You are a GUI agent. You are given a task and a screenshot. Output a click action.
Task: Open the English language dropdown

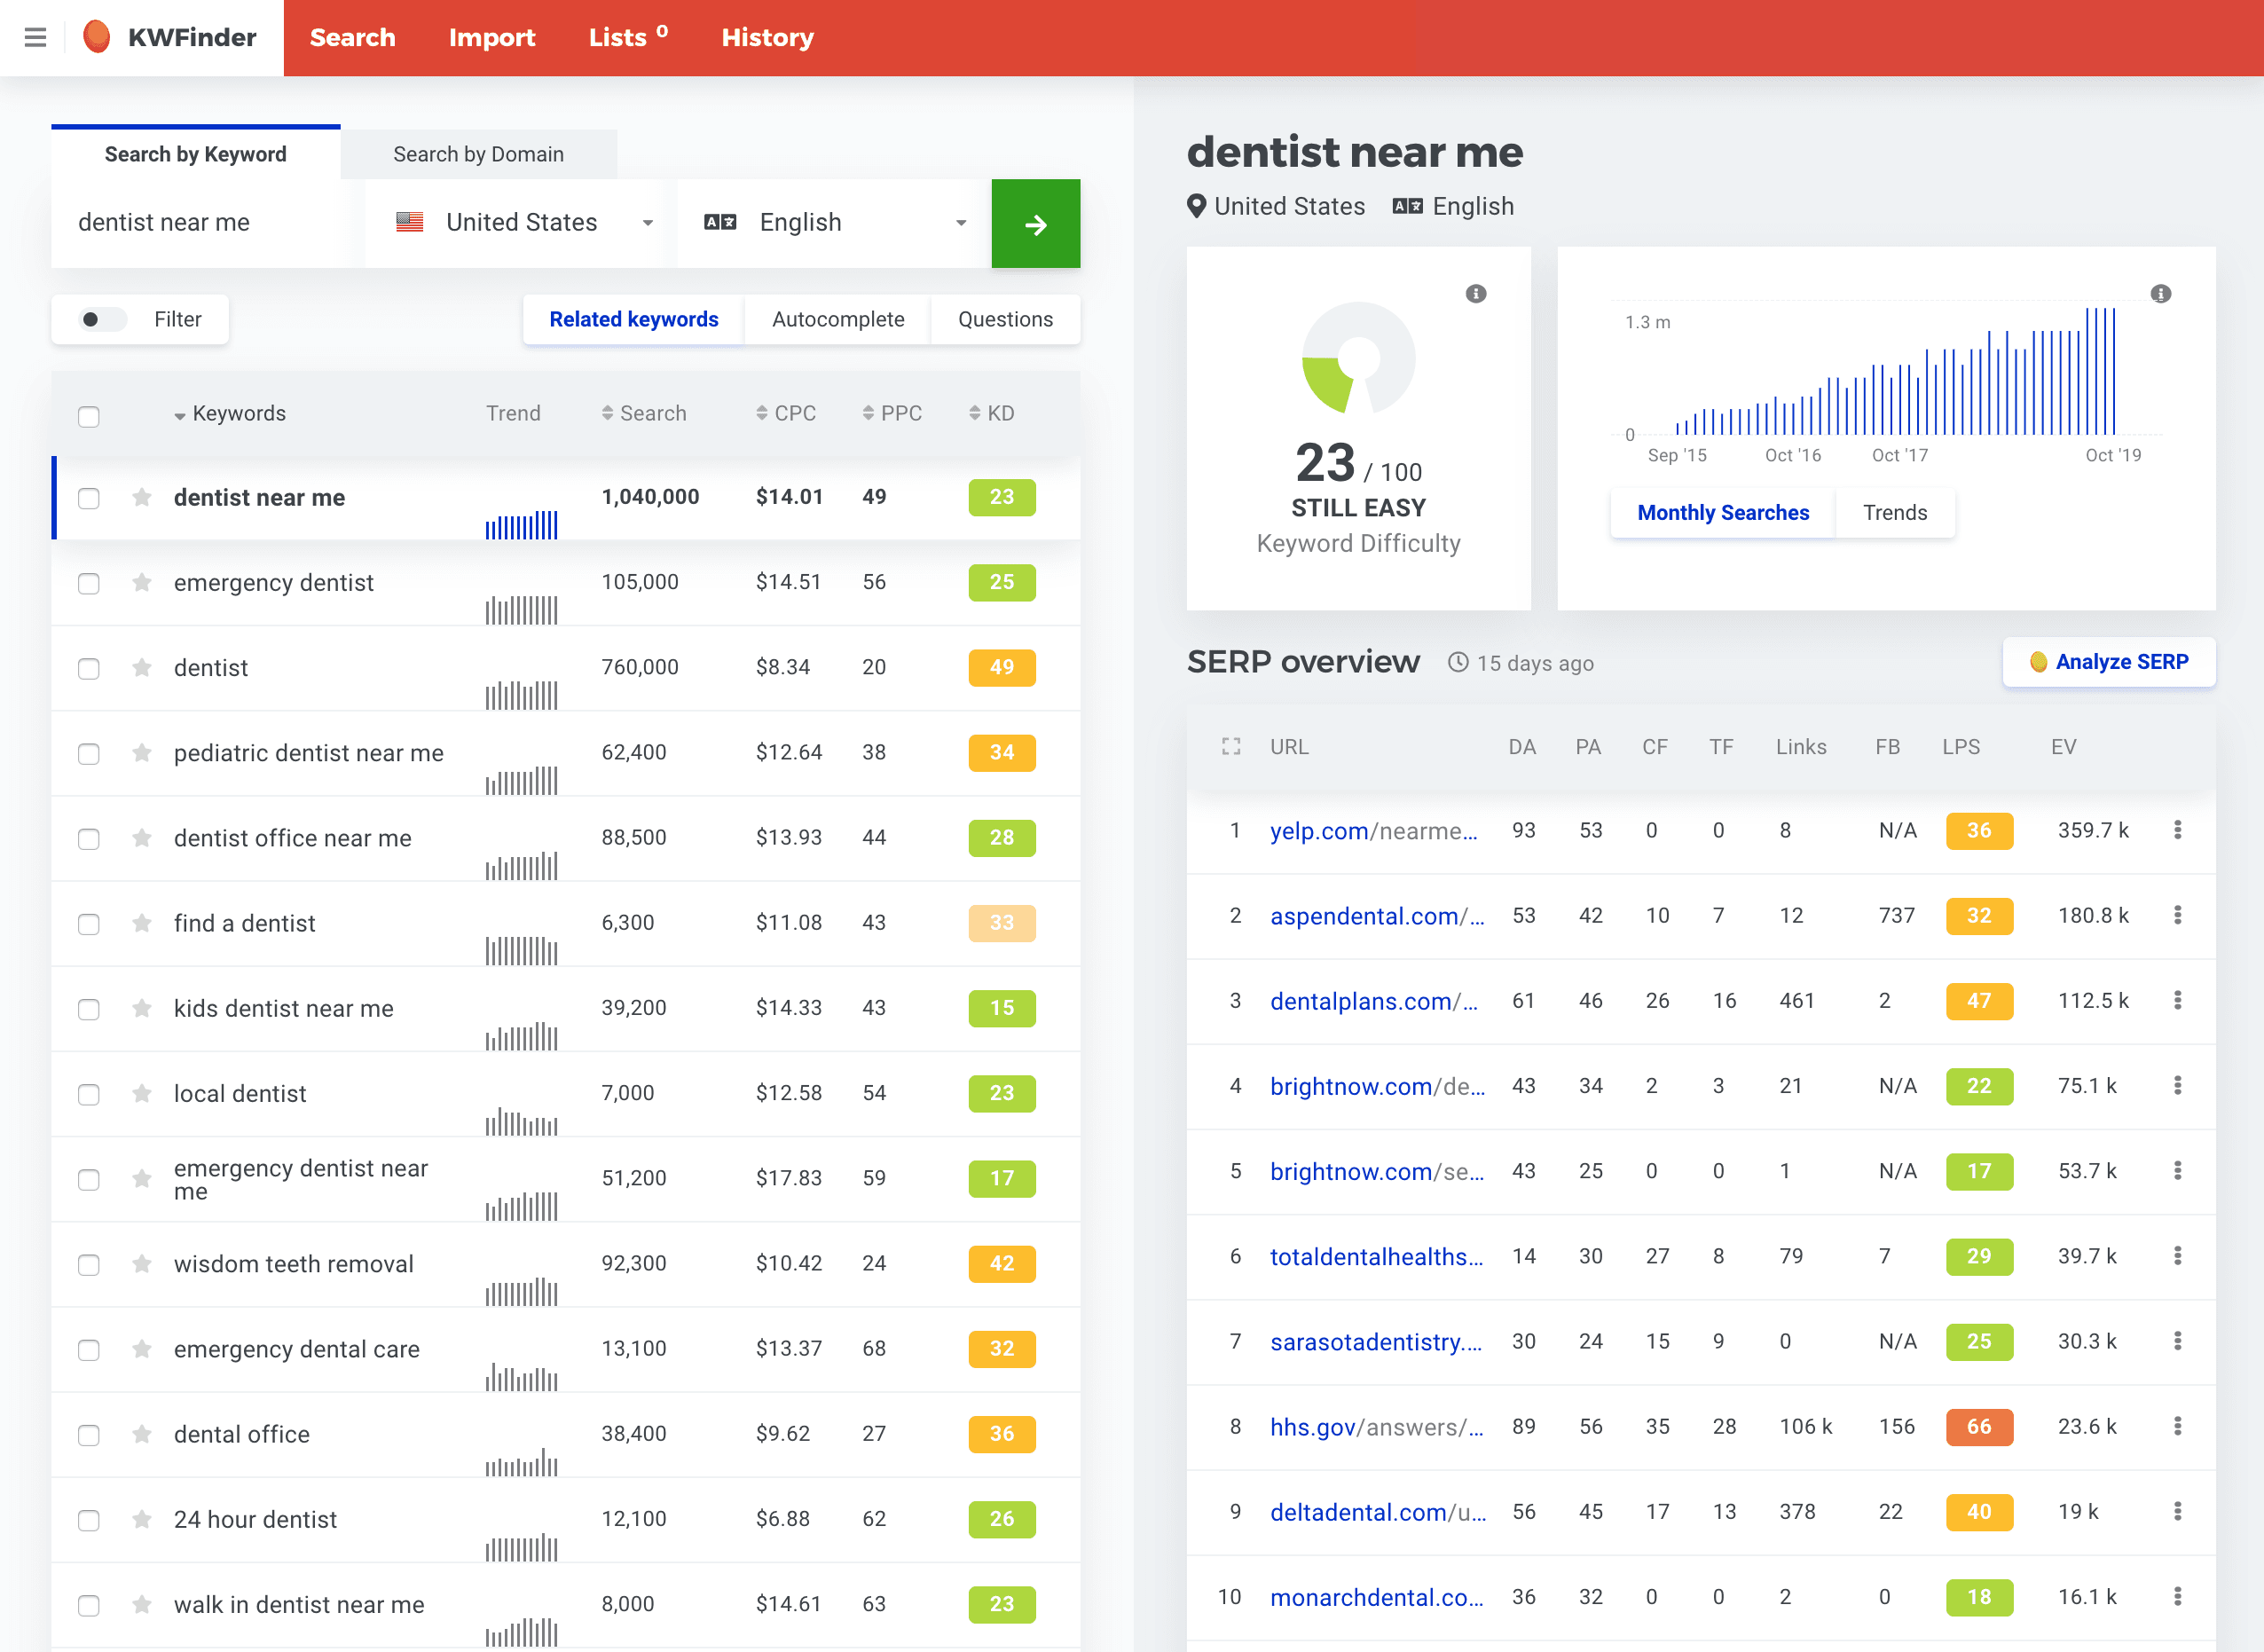[833, 223]
